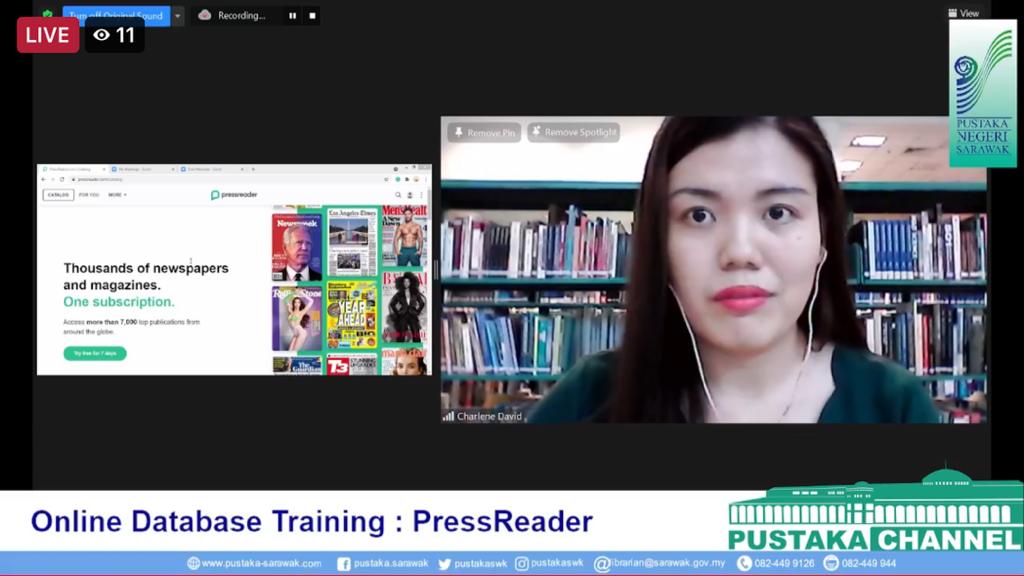The image size is (1024, 576).
Task: Click the Pustaka Negeri Sarawak logo
Action: [x=983, y=93]
